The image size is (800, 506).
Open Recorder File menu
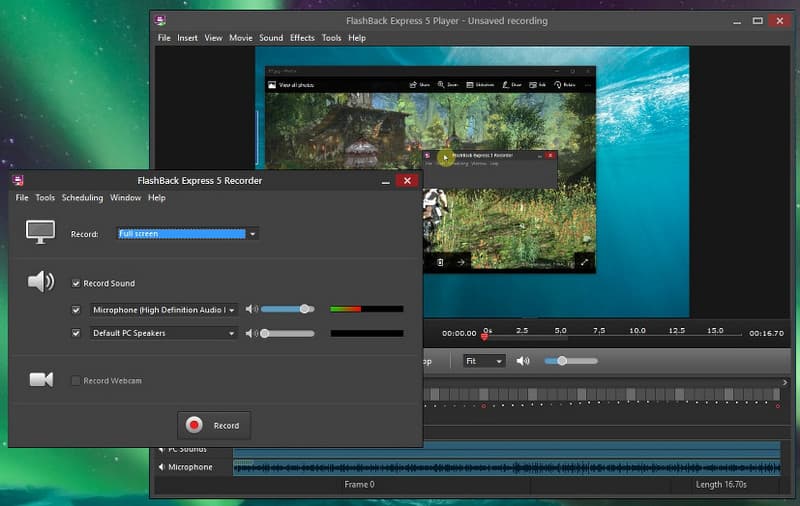tap(22, 197)
